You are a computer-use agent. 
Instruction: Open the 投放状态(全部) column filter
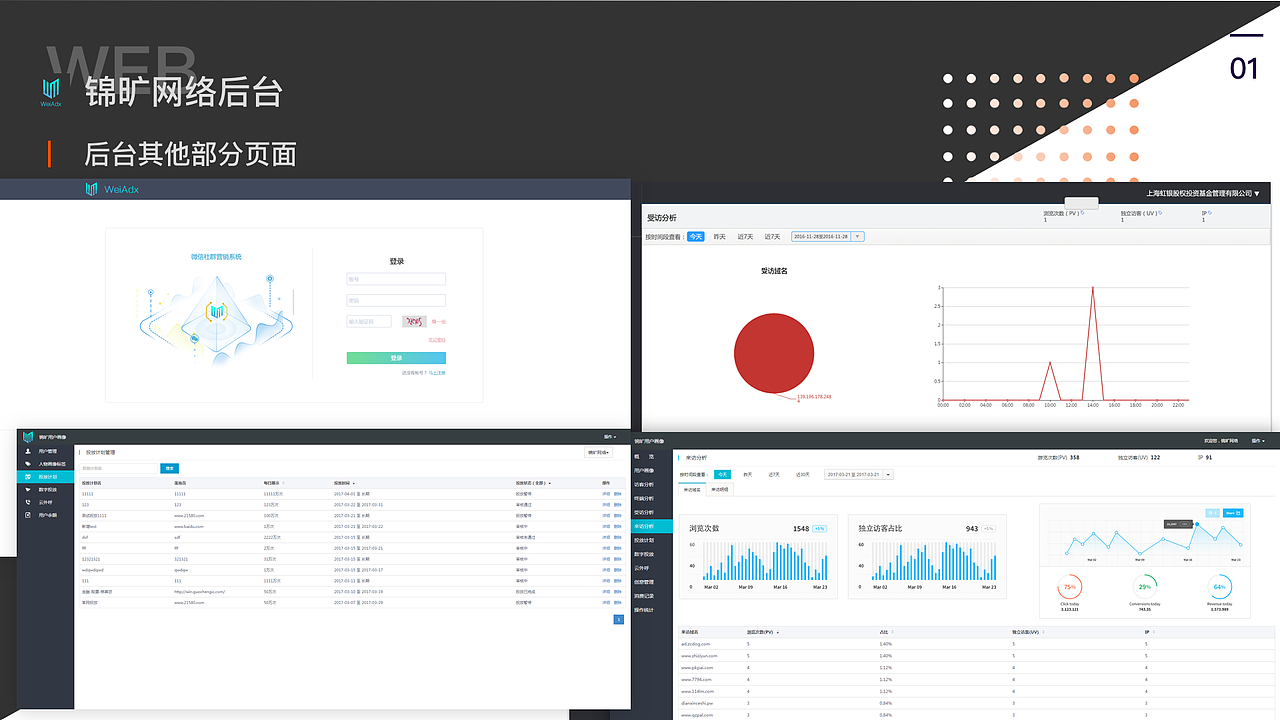click(x=533, y=483)
